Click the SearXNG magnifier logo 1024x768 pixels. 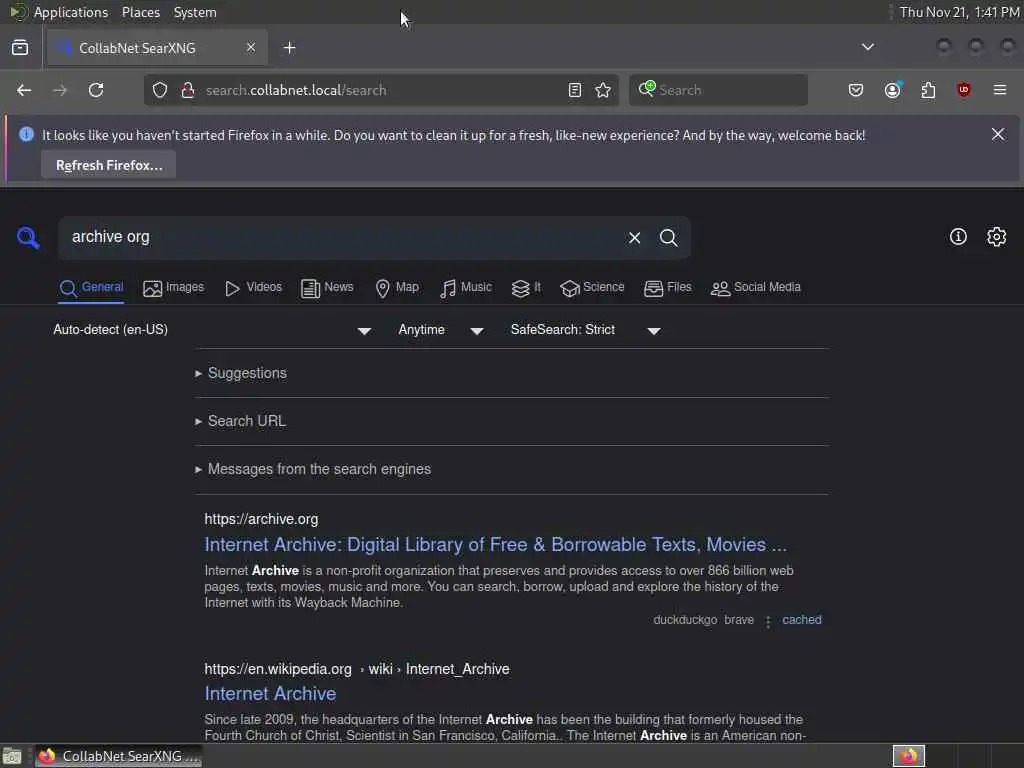pyautogui.click(x=28, y=237)
